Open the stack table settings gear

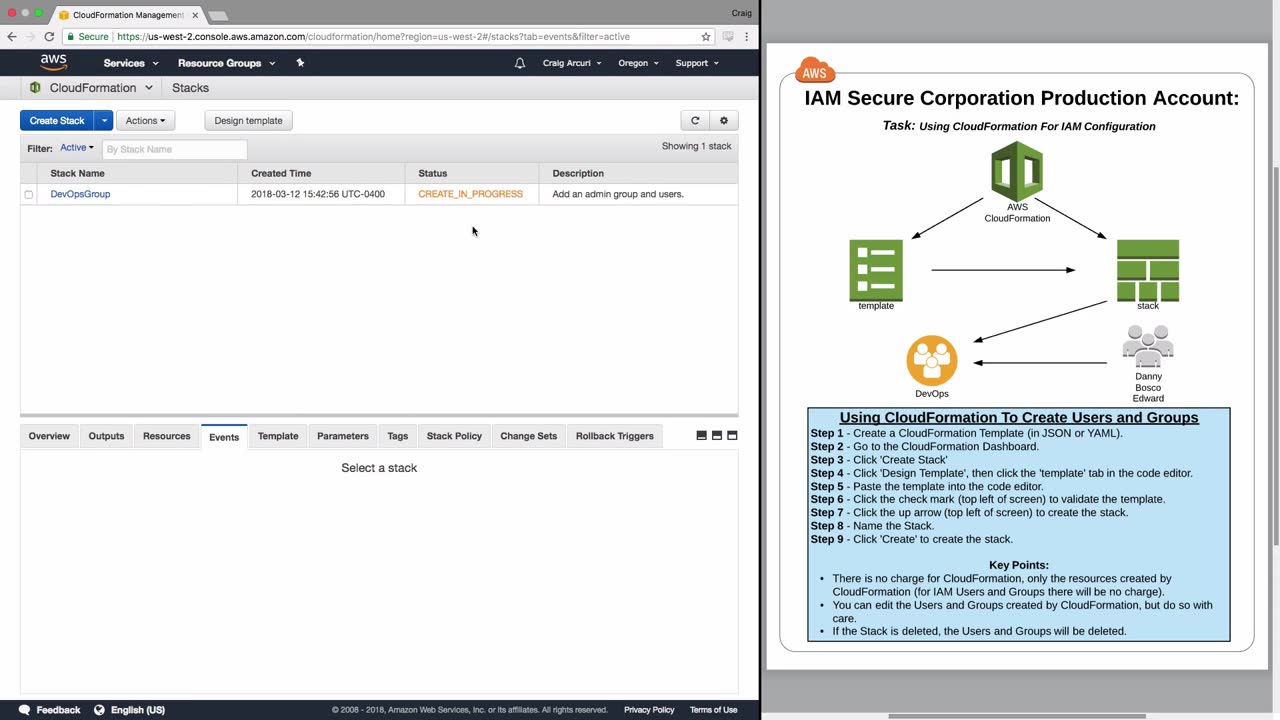pyautogui.click(x=724, y=120)
